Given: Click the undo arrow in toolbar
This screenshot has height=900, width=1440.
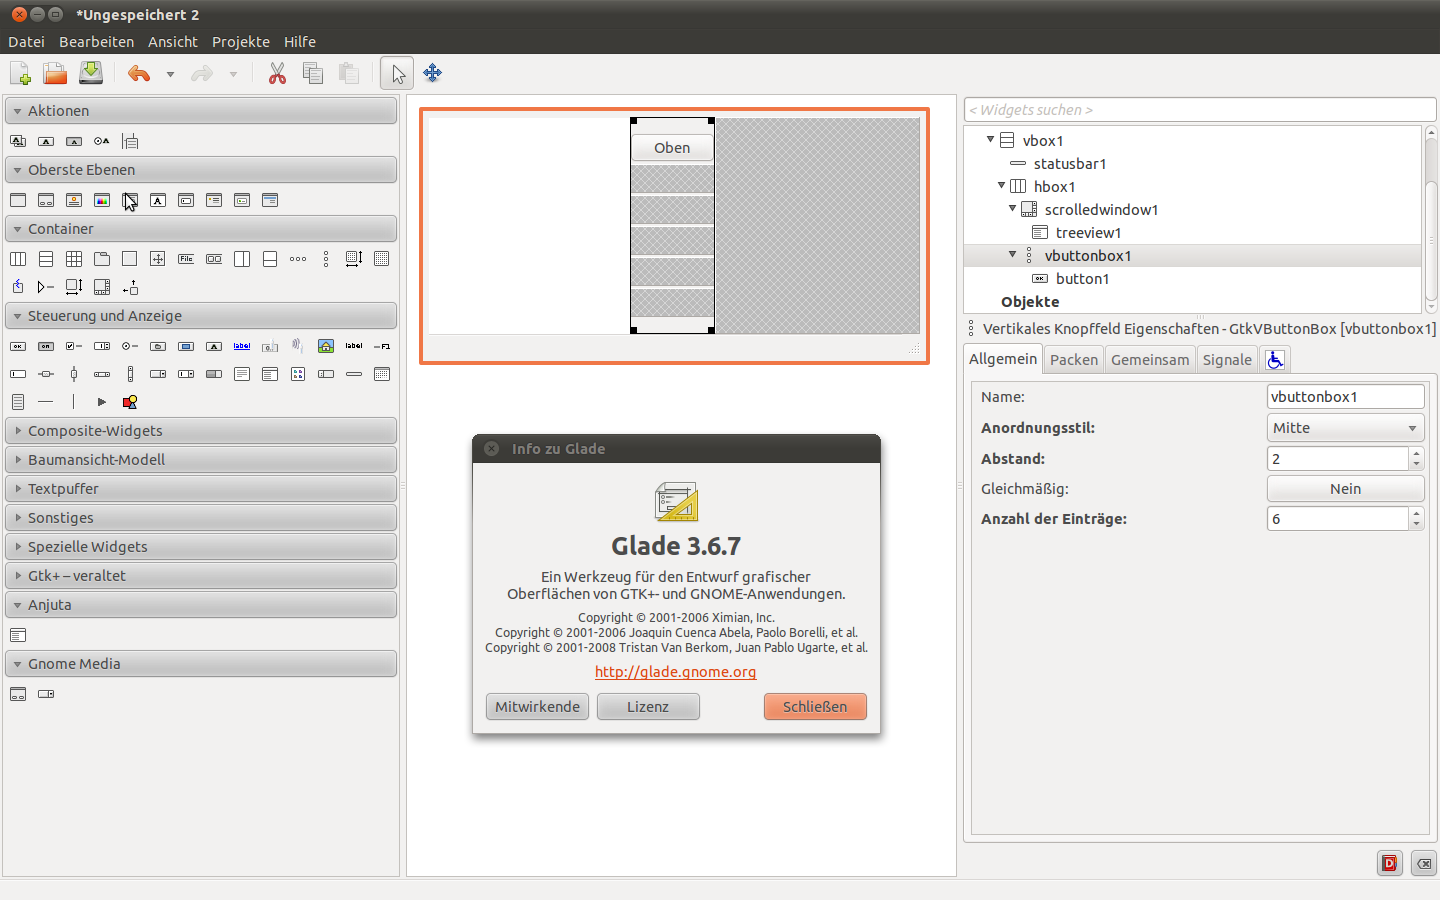Looking at the screenshot, I should click(x=139, y=73).
